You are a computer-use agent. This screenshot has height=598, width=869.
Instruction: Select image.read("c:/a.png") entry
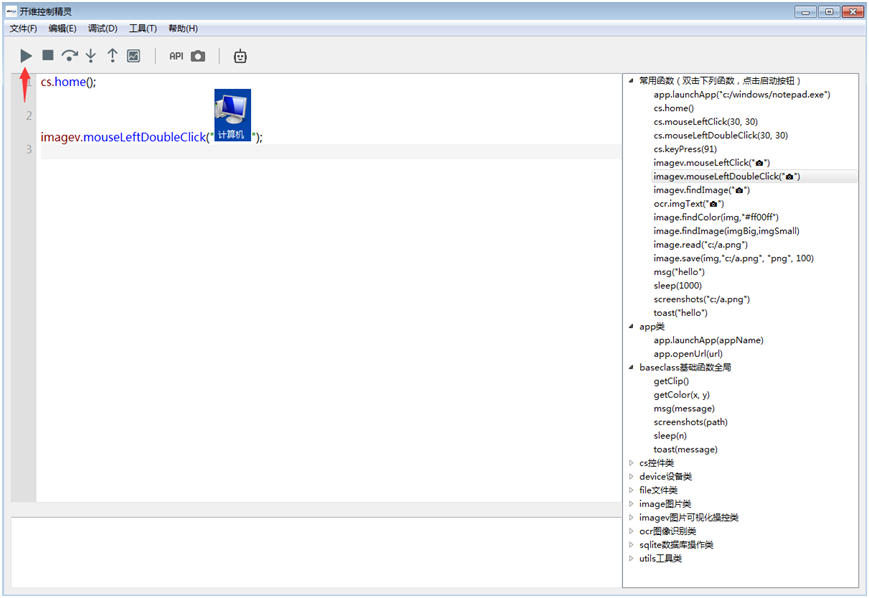pyautogui.click(x=701, y=244)
